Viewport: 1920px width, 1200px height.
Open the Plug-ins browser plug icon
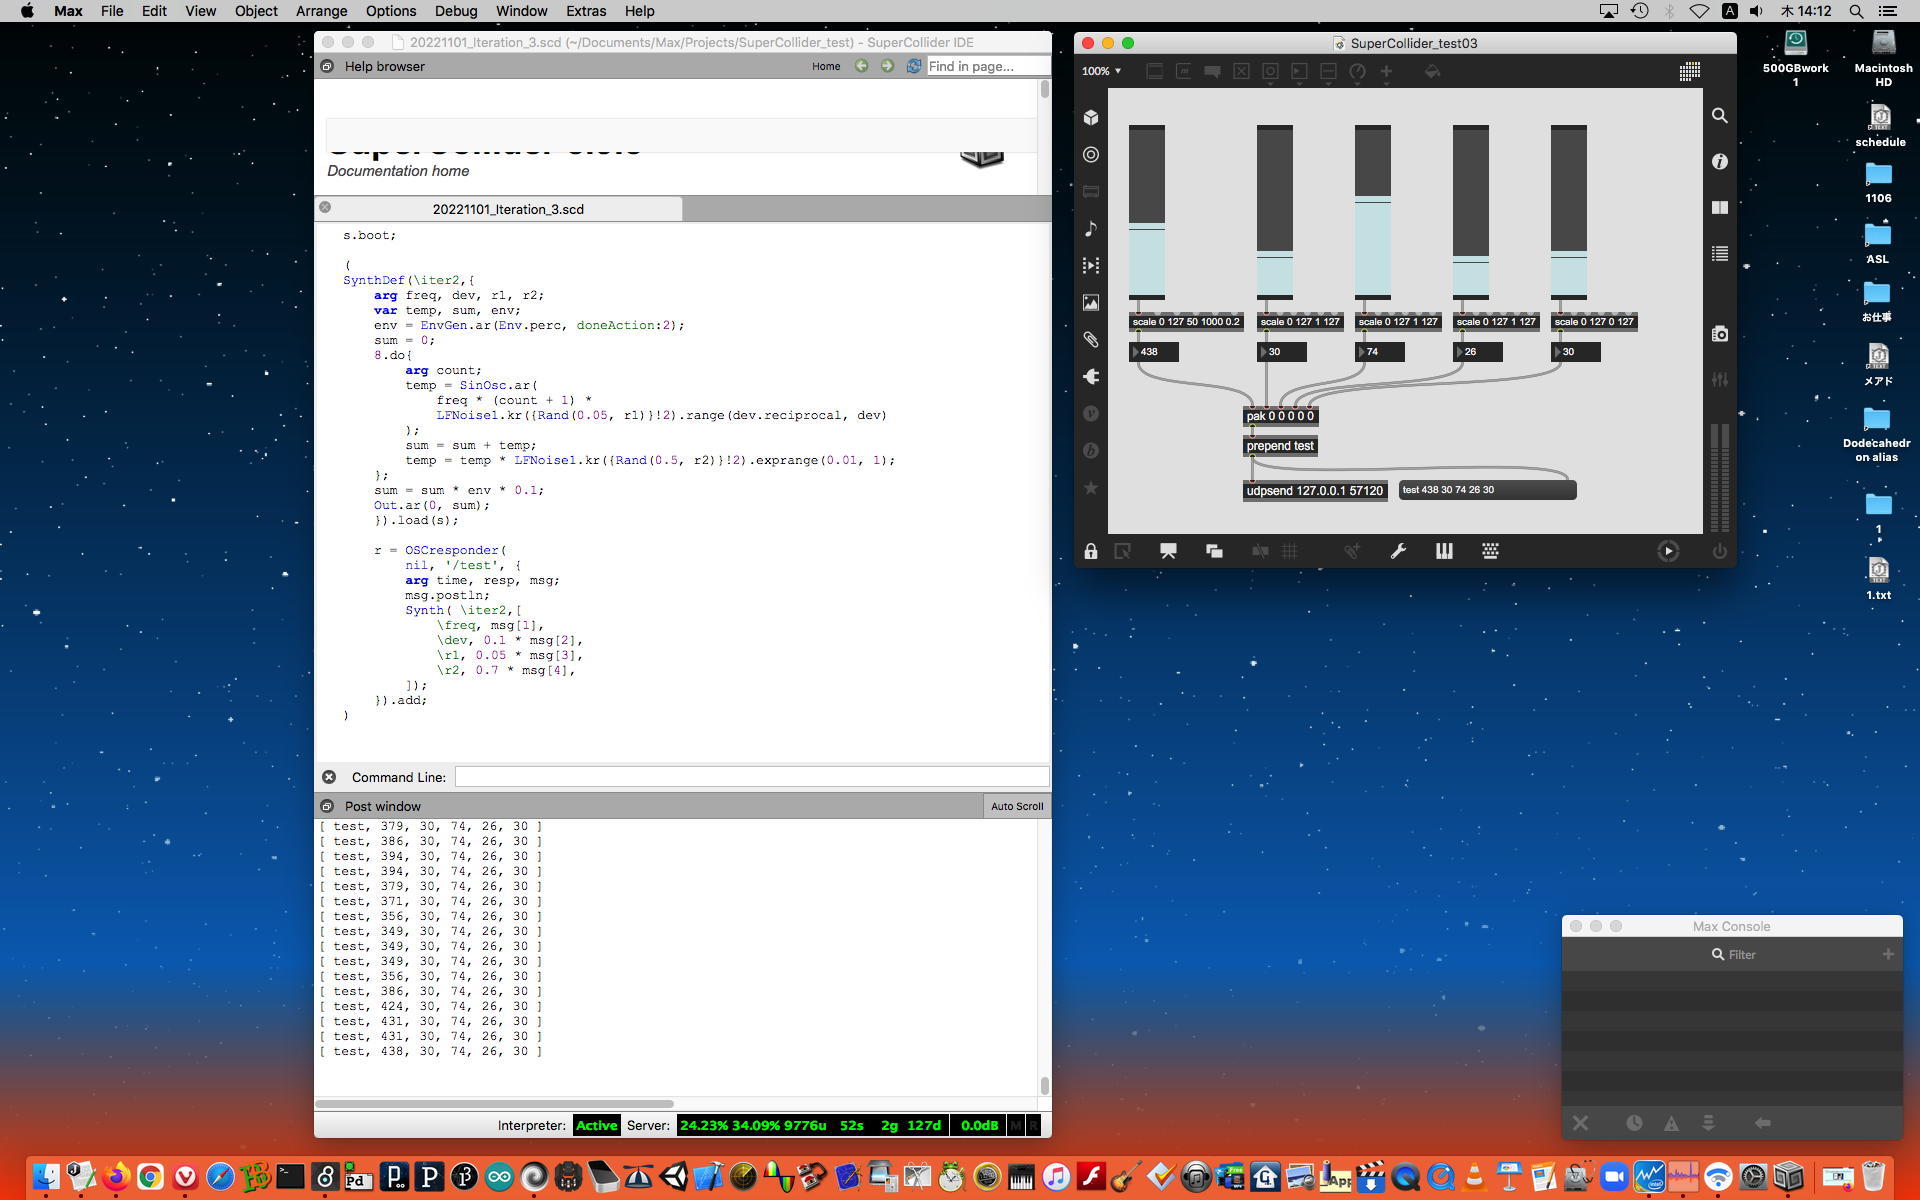tap(1091, 377)
